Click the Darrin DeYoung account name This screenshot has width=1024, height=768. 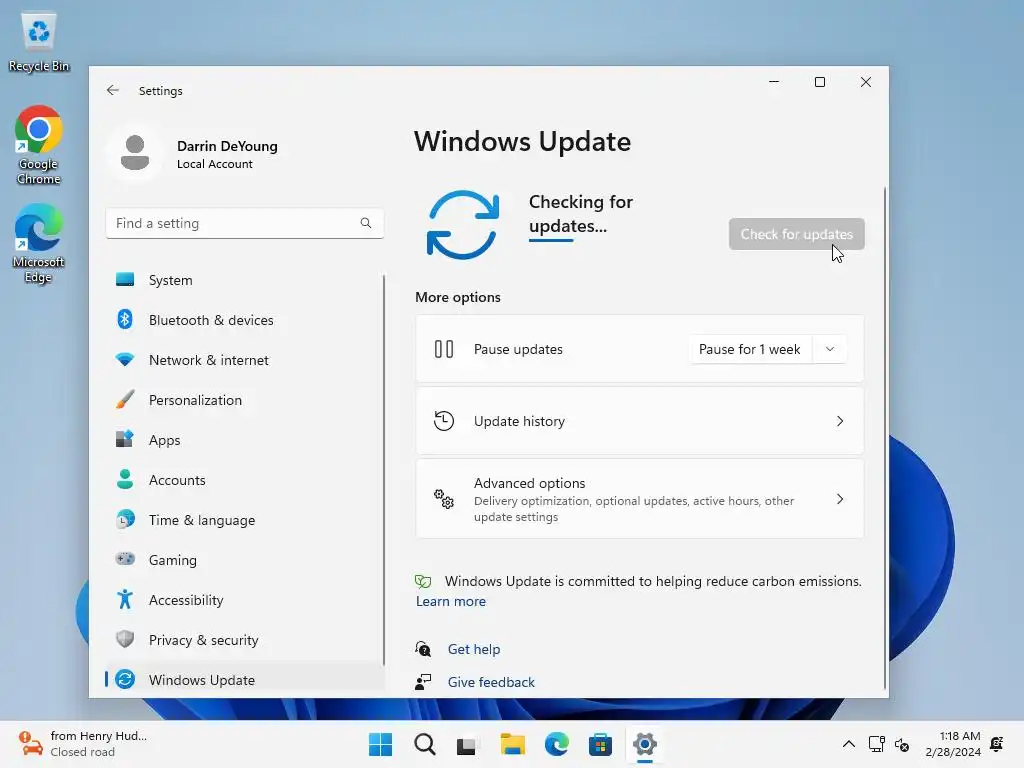coord(227,146)
